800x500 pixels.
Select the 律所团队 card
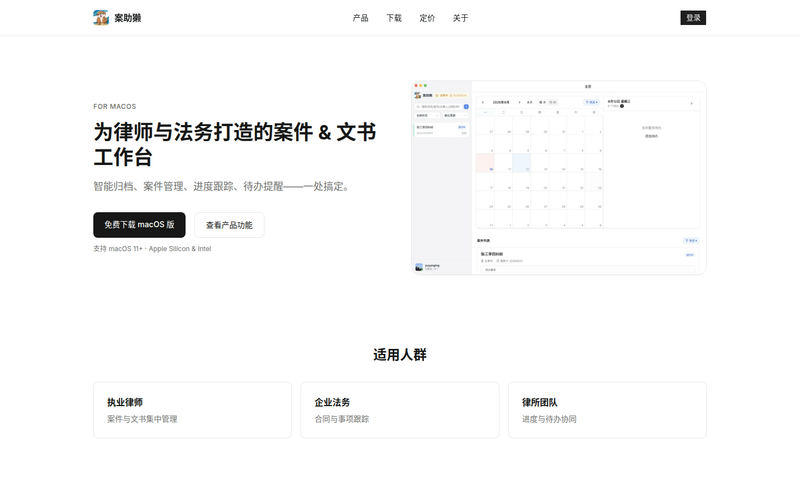point(607,410)
